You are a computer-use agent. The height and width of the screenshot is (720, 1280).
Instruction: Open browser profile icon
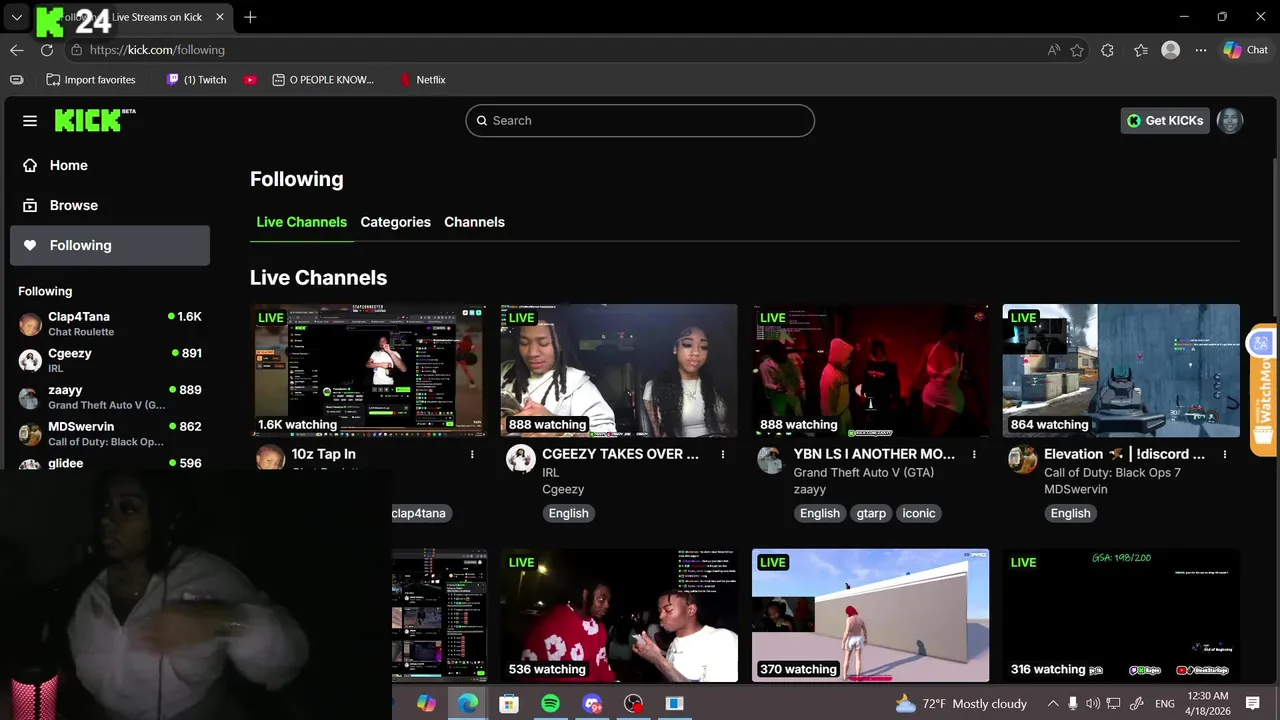click(x=1170, y=50)
